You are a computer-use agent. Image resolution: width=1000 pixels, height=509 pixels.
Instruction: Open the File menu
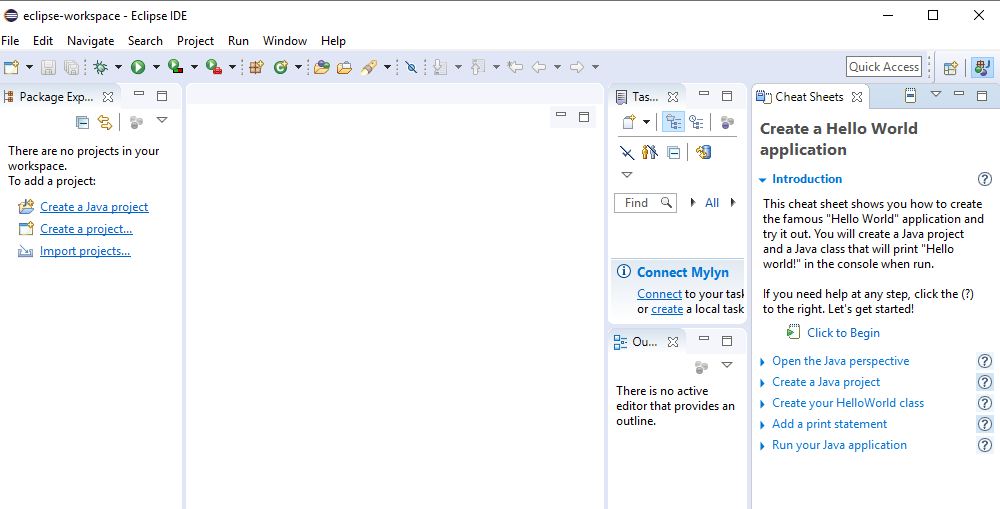[10, 41]
